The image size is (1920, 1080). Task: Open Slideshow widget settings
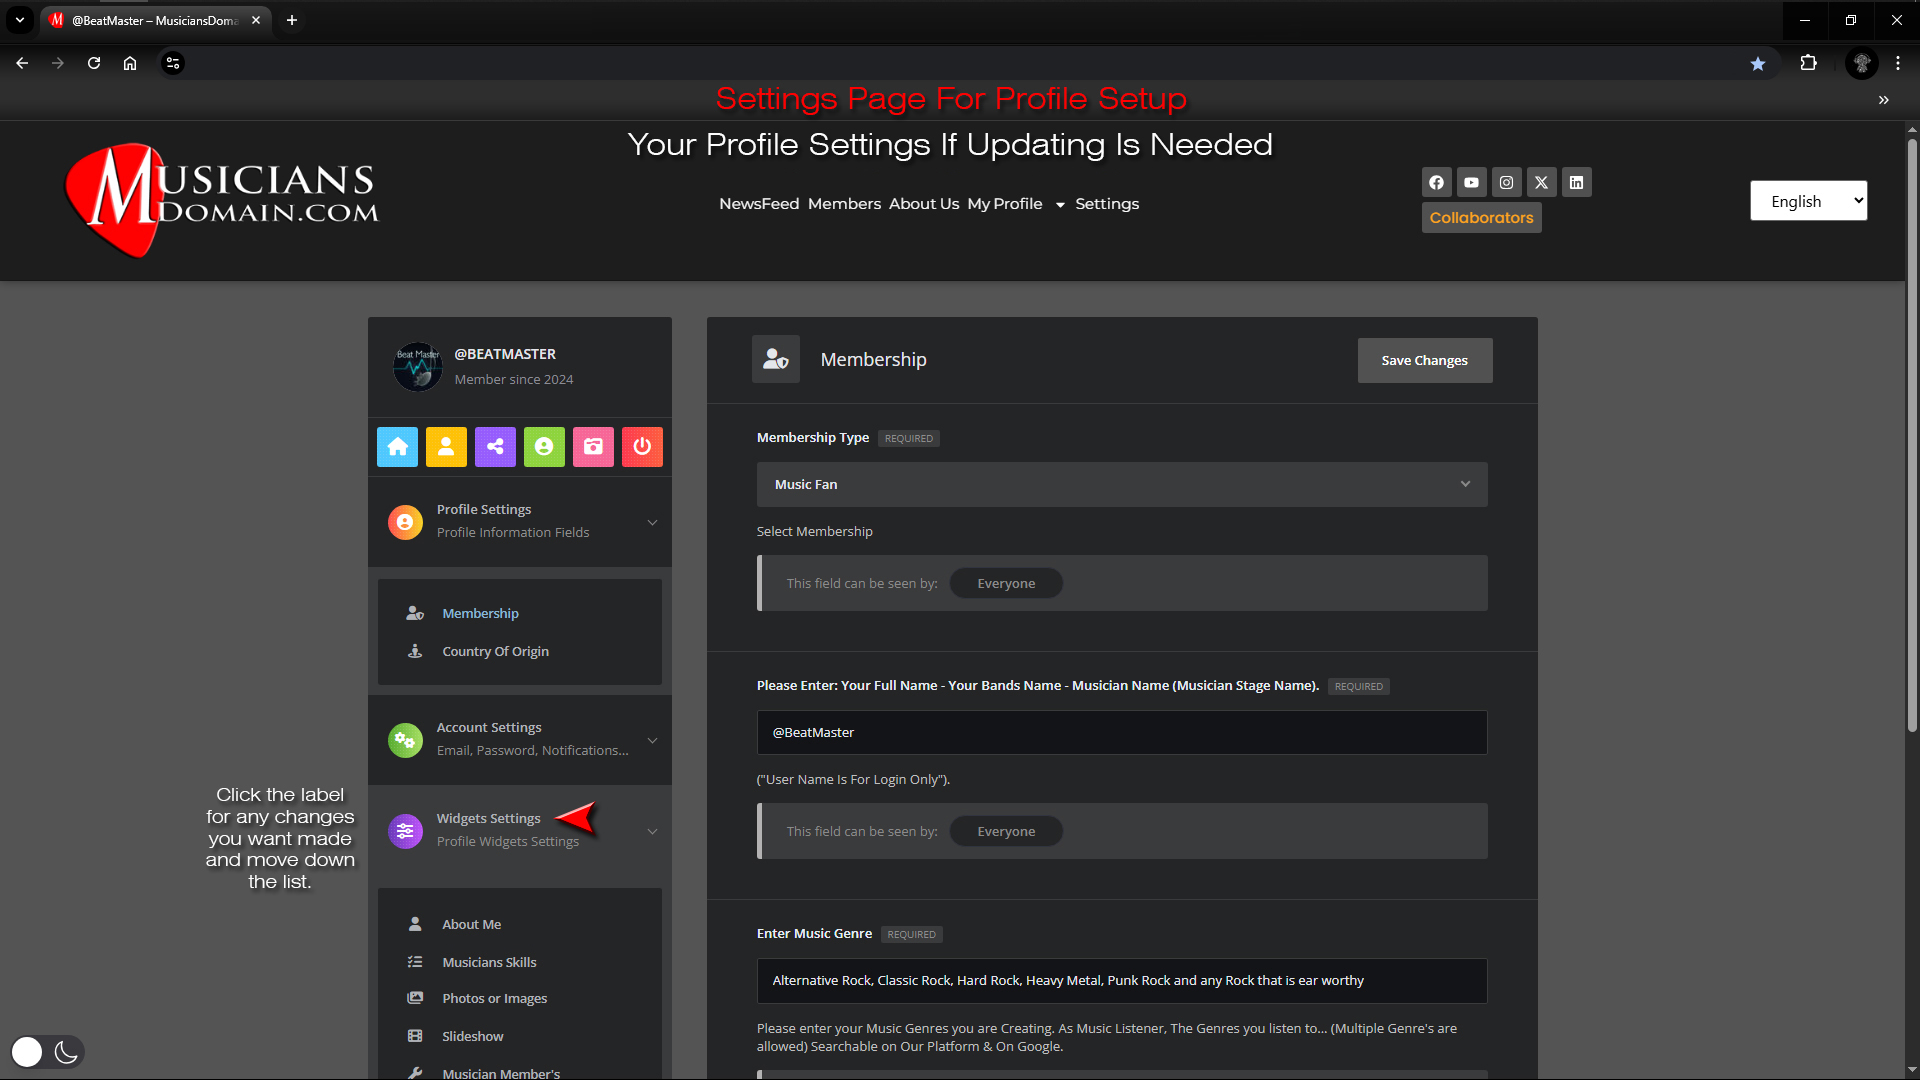pyautogui.click(x=472, y=1036)
